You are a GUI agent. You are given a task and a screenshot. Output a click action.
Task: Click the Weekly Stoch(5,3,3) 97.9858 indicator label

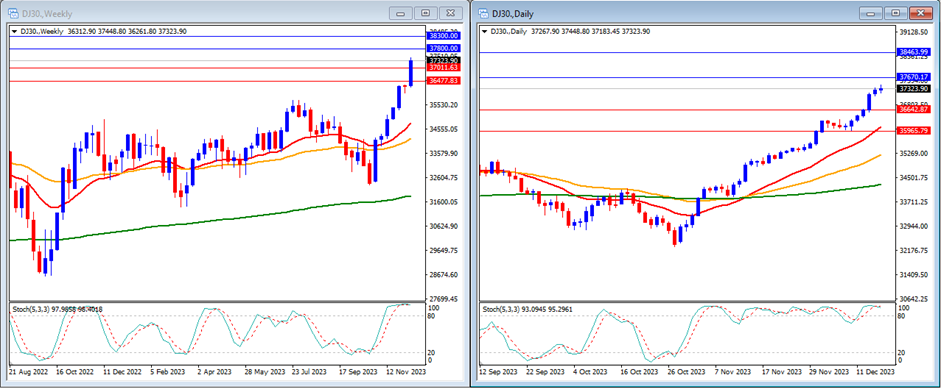58,309
